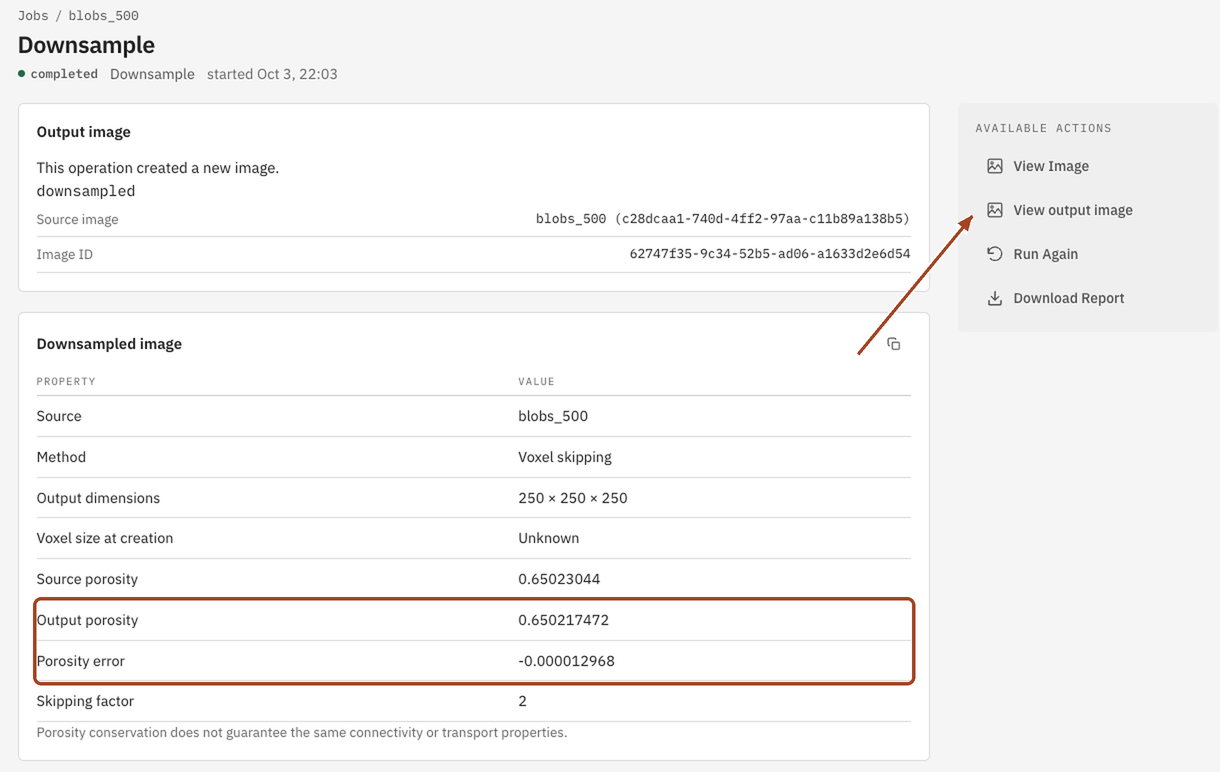Click the Output dimensions property label
Screen dimensions: 1220x772
pyautogui.click(x=98, y=498)
